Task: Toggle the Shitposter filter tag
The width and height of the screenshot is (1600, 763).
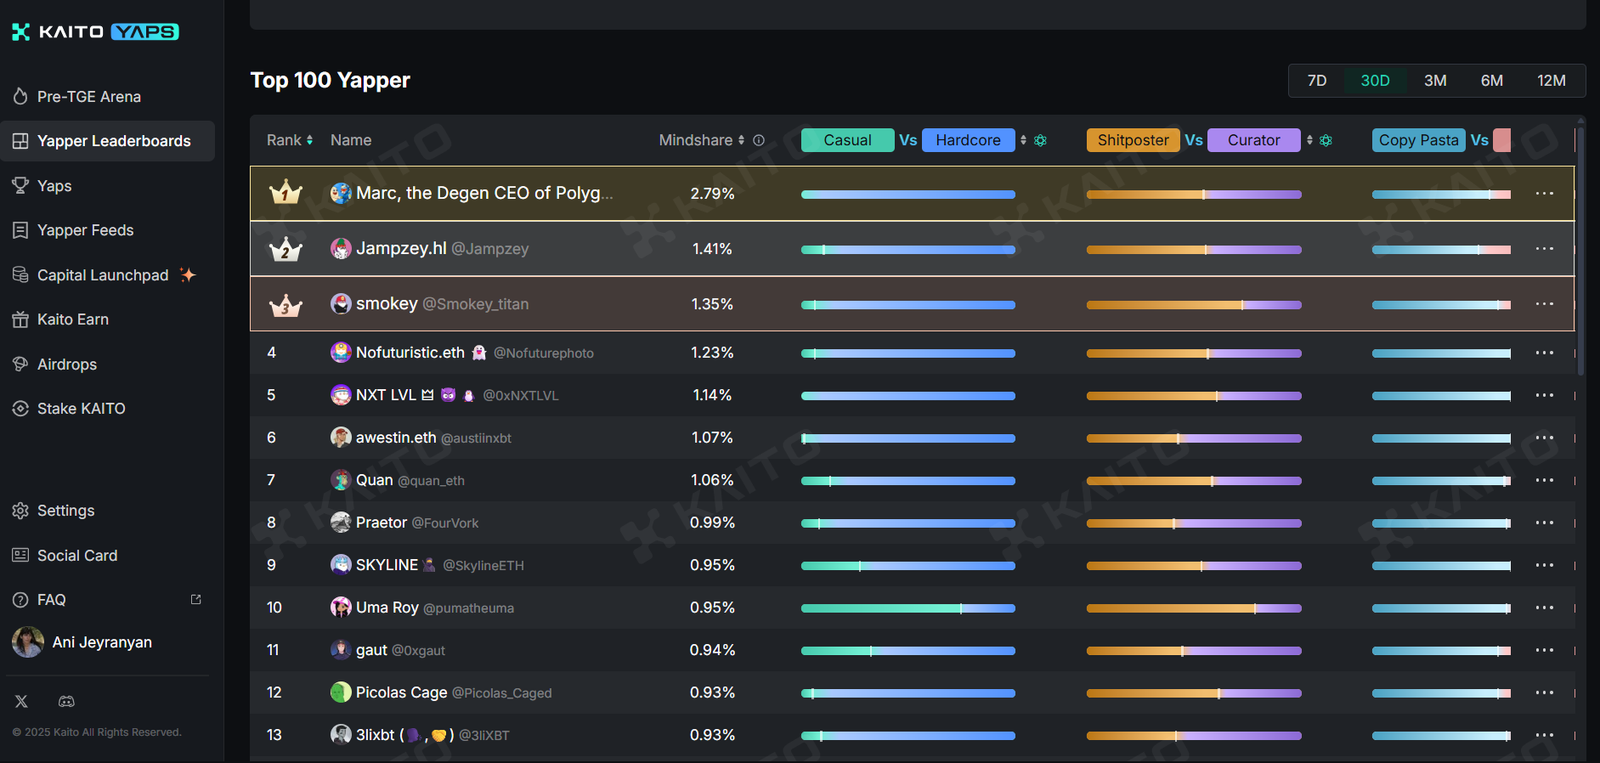Action: (x=1132, y=141)
